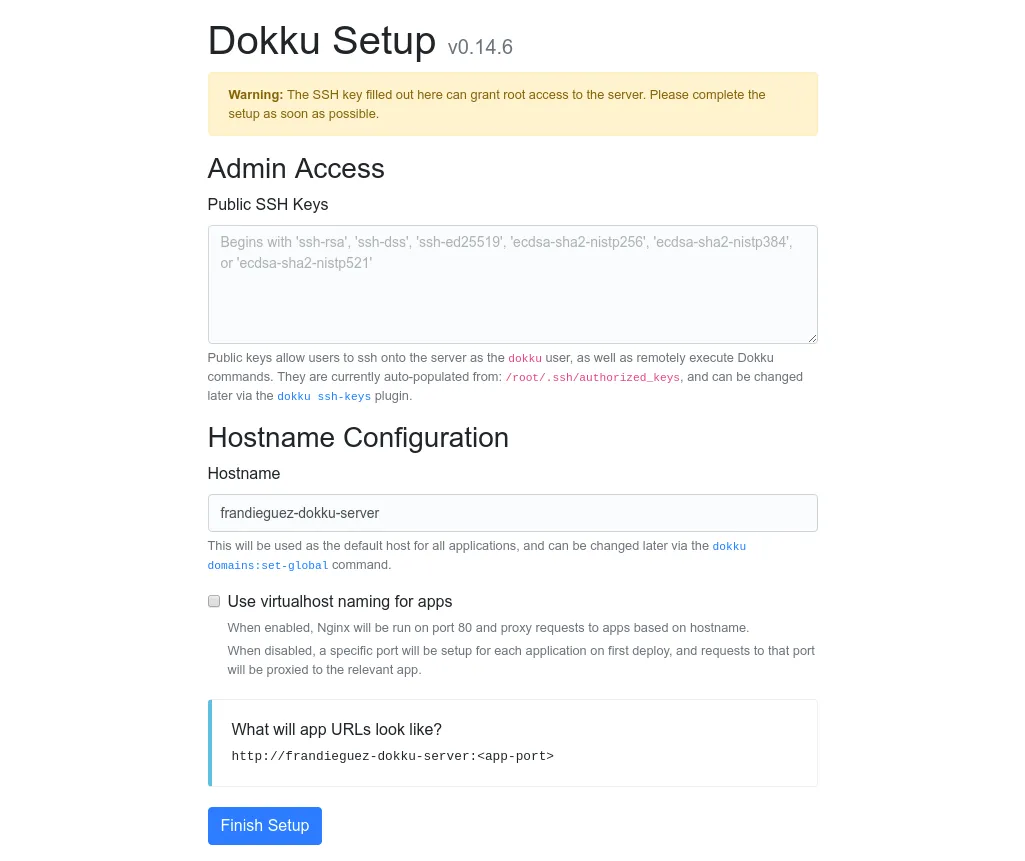1025x861 pixels.
Task: Click into the Public SSH Keys text area
Action: (x=512, y=284)
